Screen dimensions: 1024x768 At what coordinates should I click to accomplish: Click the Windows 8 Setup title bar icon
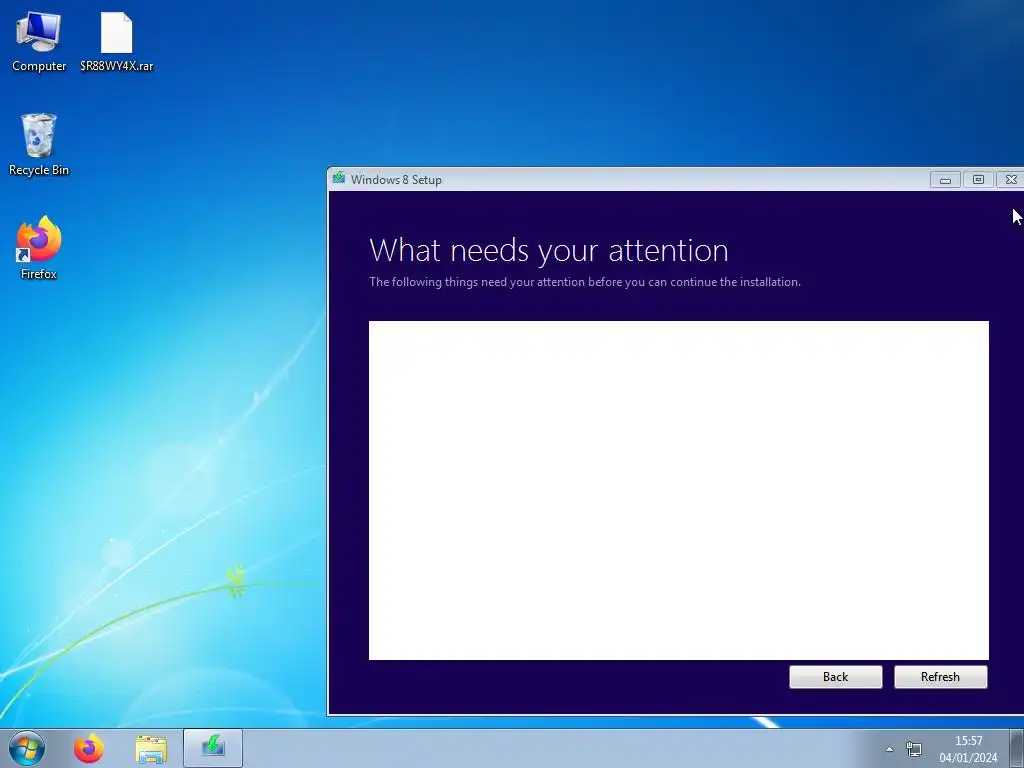coord(338,178)
